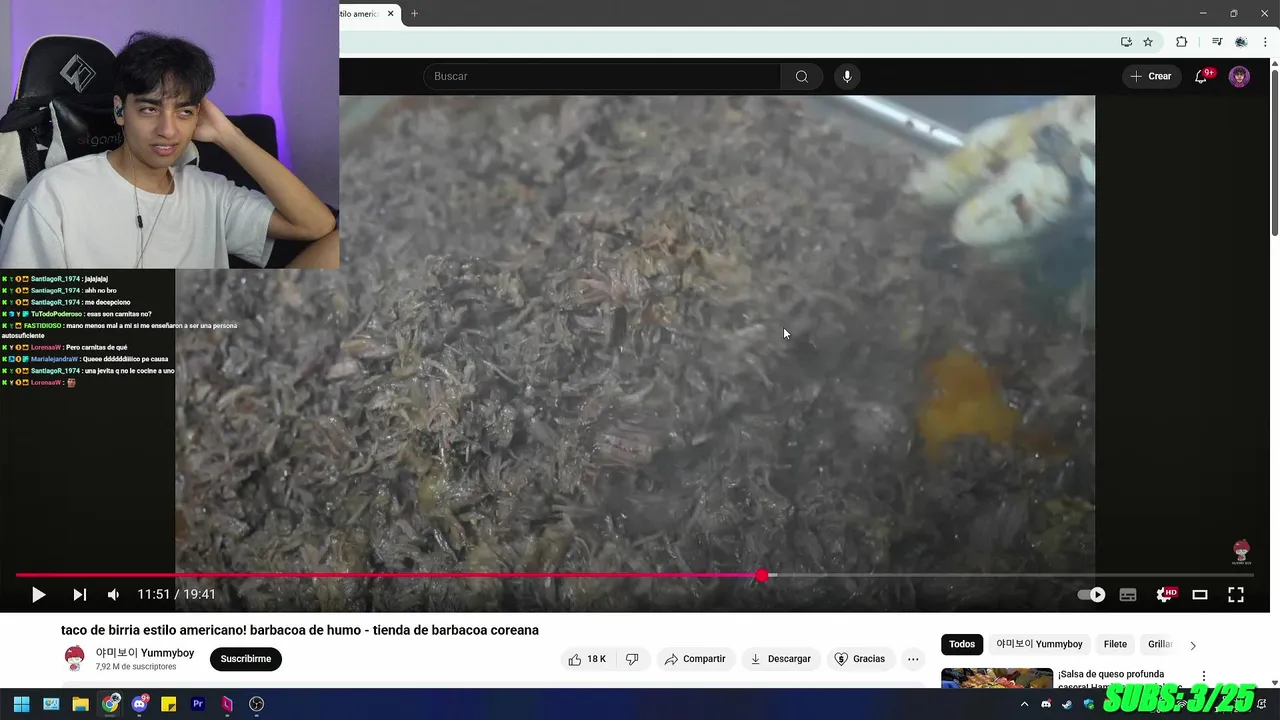
Task: Click the 11:51 / 19:41 time display
Action: click(x=176, y=594)
